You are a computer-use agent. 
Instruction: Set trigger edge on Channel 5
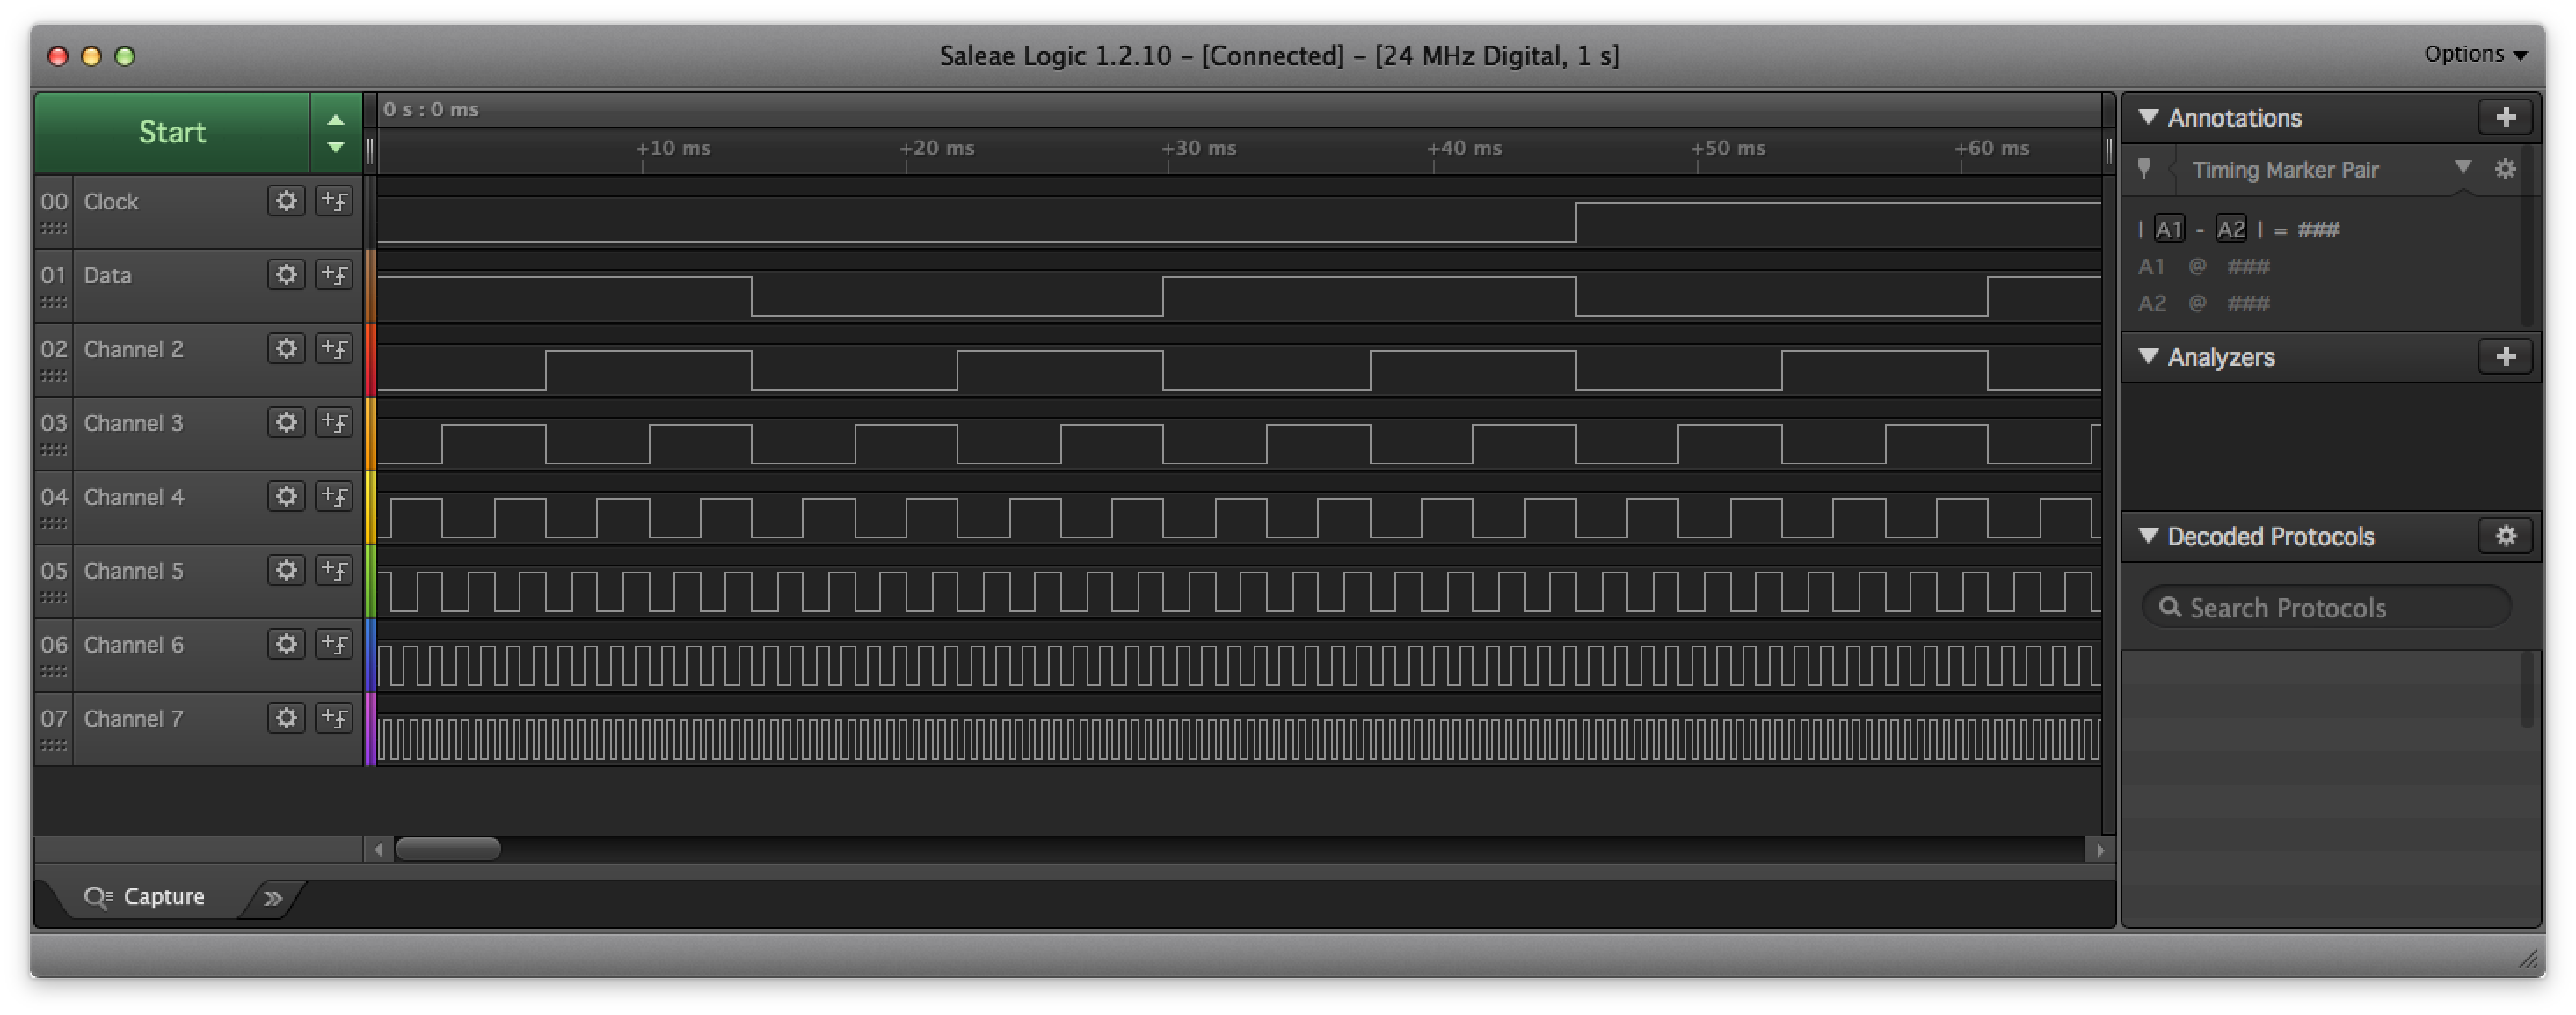click(334, 571)
